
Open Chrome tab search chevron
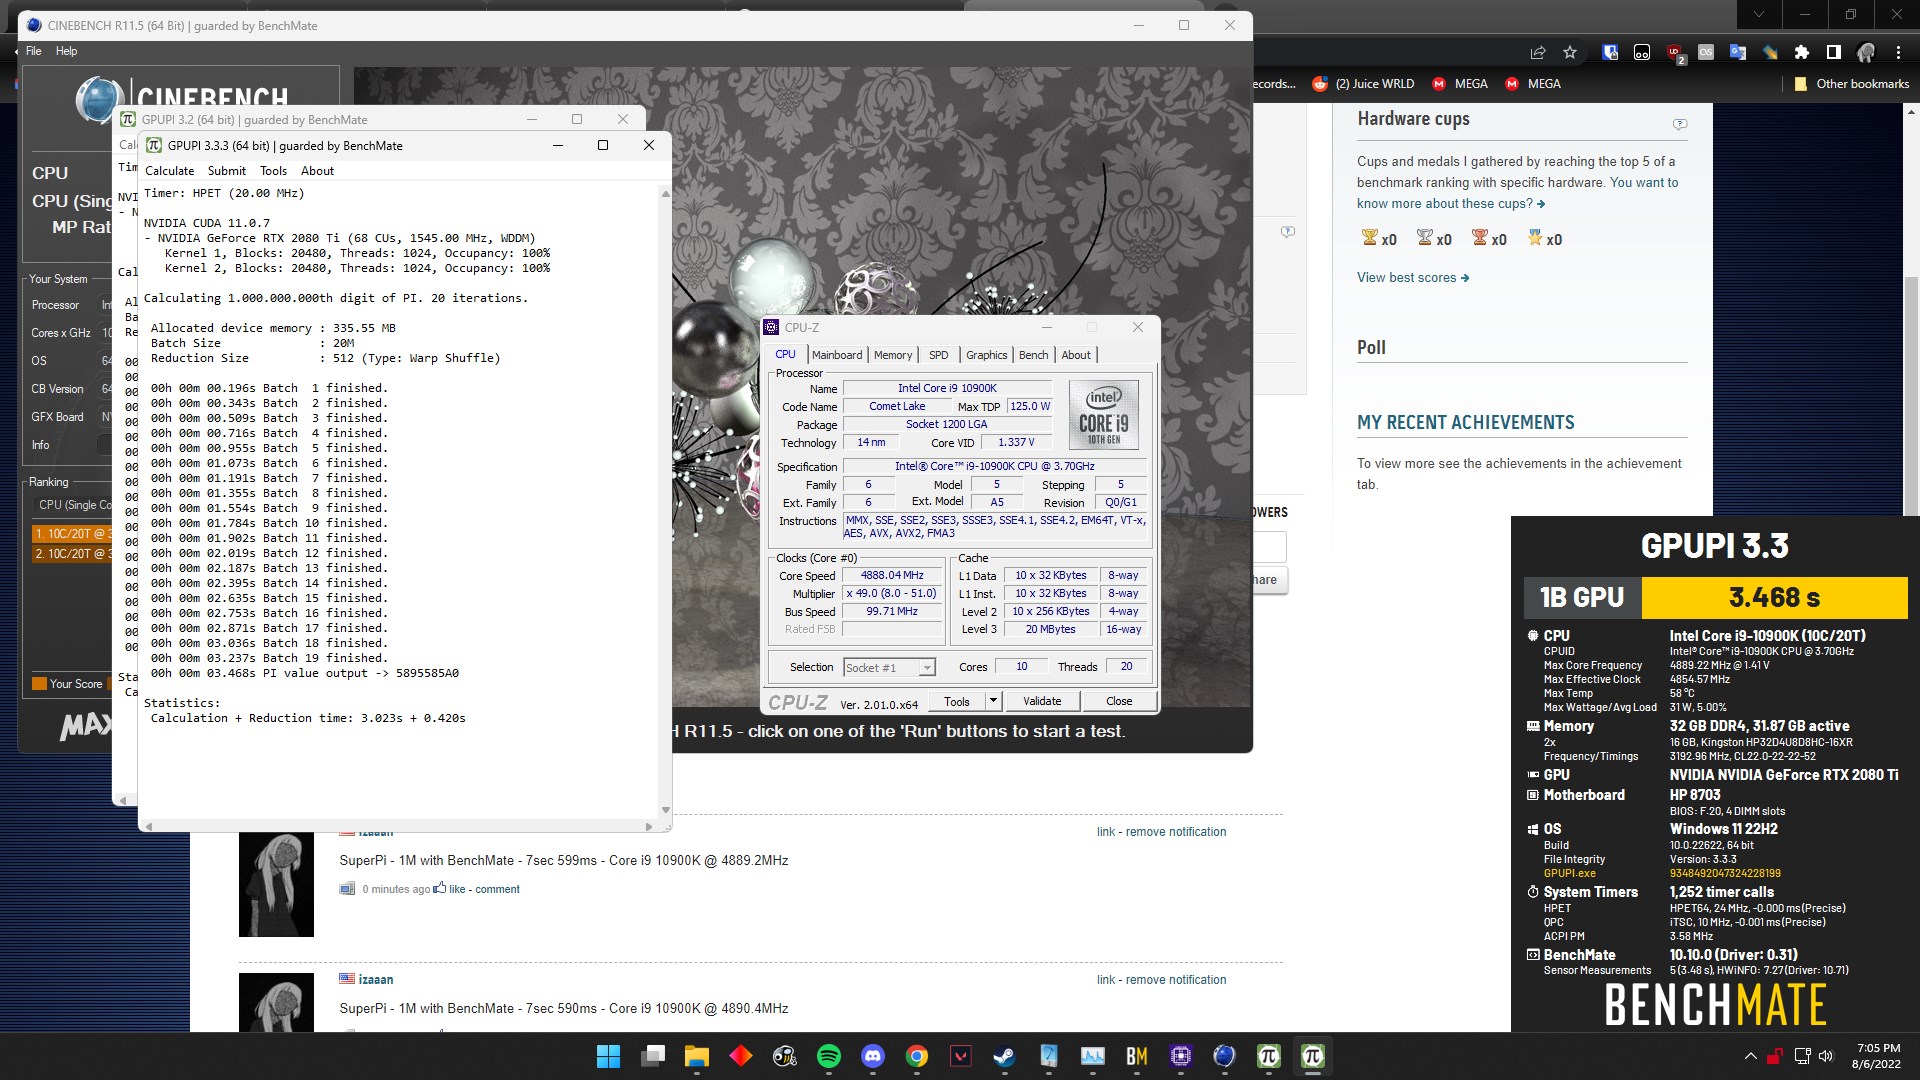tap(1759, 15)
